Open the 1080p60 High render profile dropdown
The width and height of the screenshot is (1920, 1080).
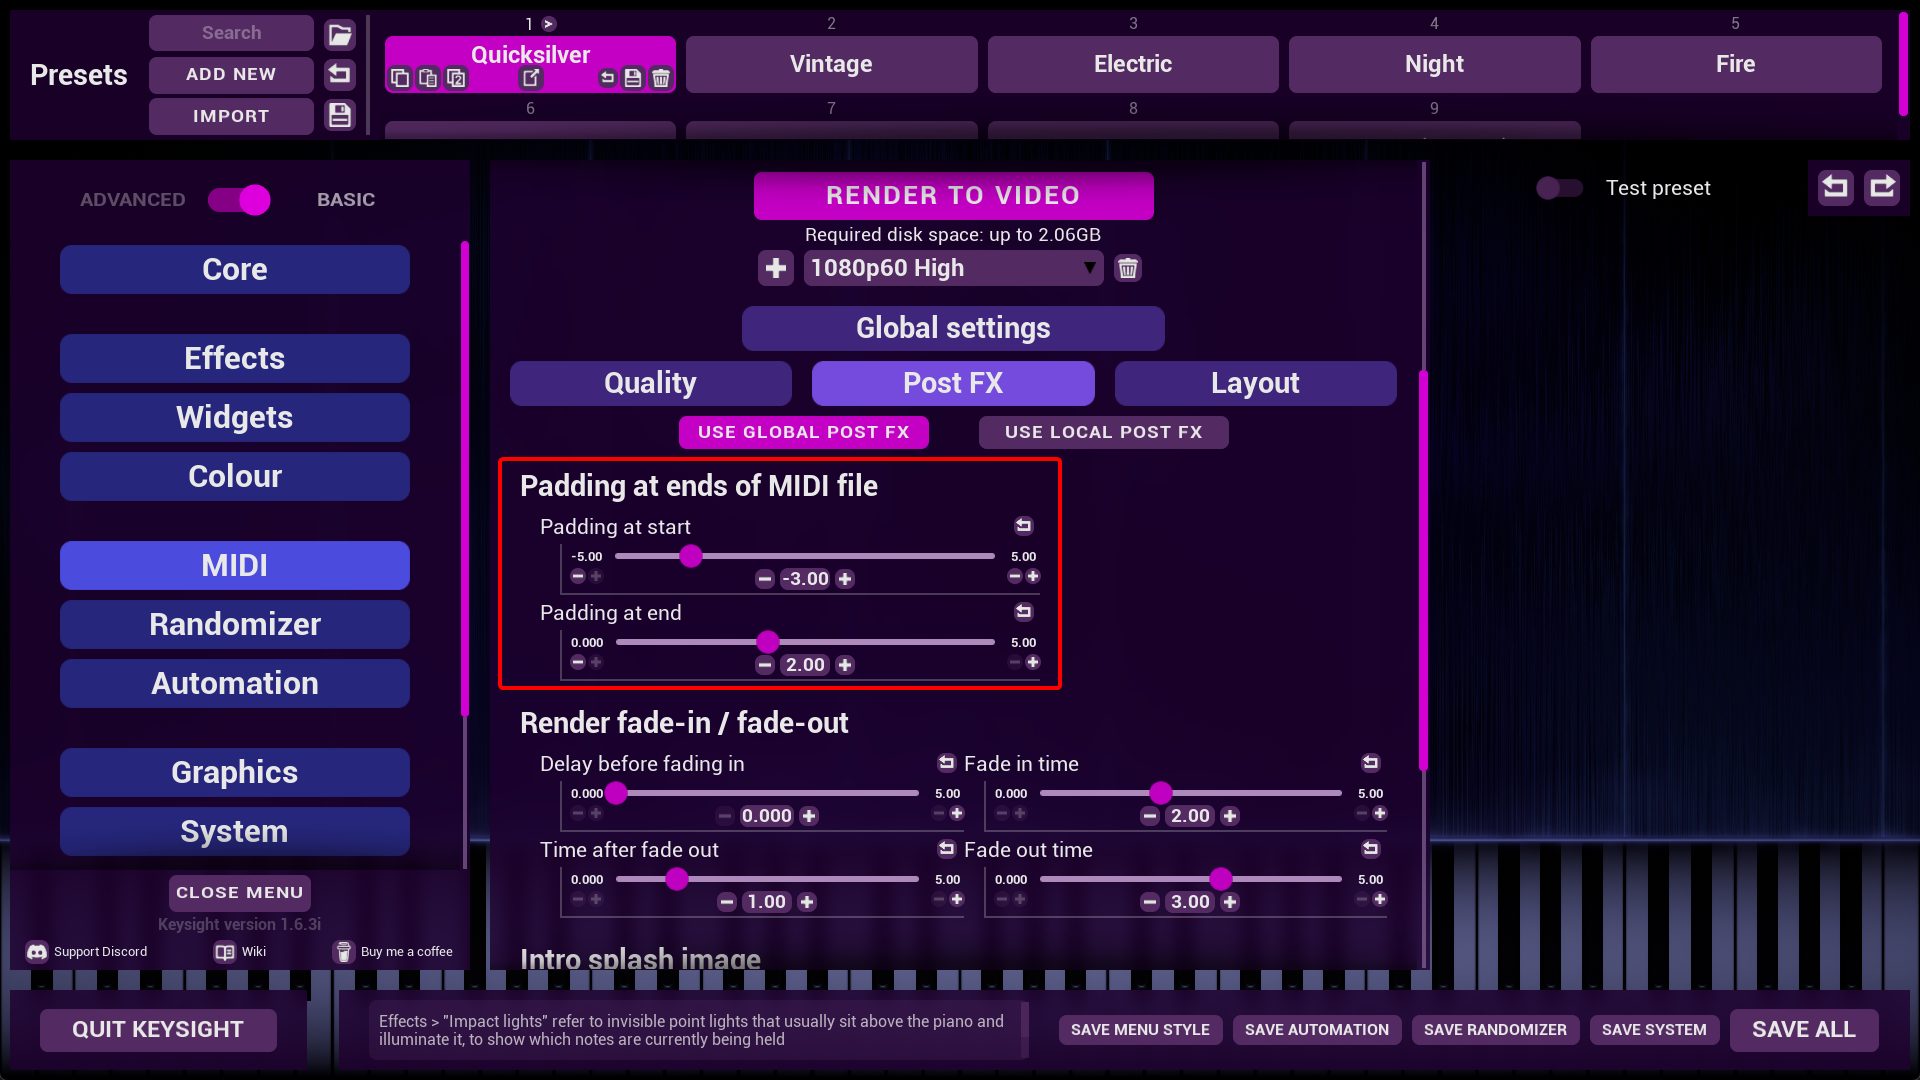[953, 268]
